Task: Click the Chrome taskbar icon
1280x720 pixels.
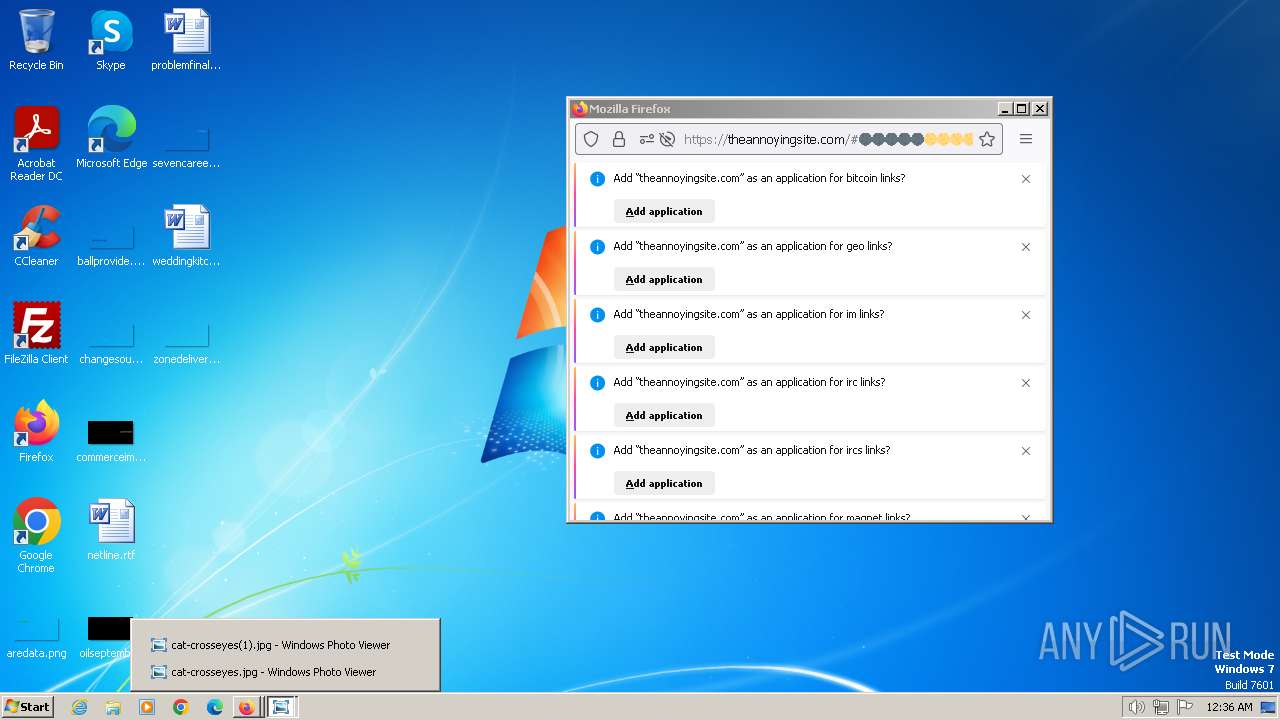Action: 181,707
